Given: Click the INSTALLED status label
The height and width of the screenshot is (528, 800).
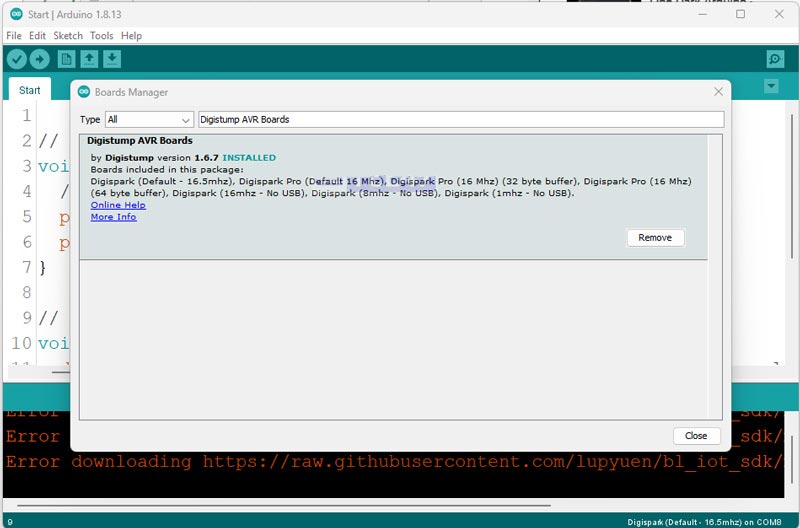Looking at the screenshot, I should tap(249, 158).
